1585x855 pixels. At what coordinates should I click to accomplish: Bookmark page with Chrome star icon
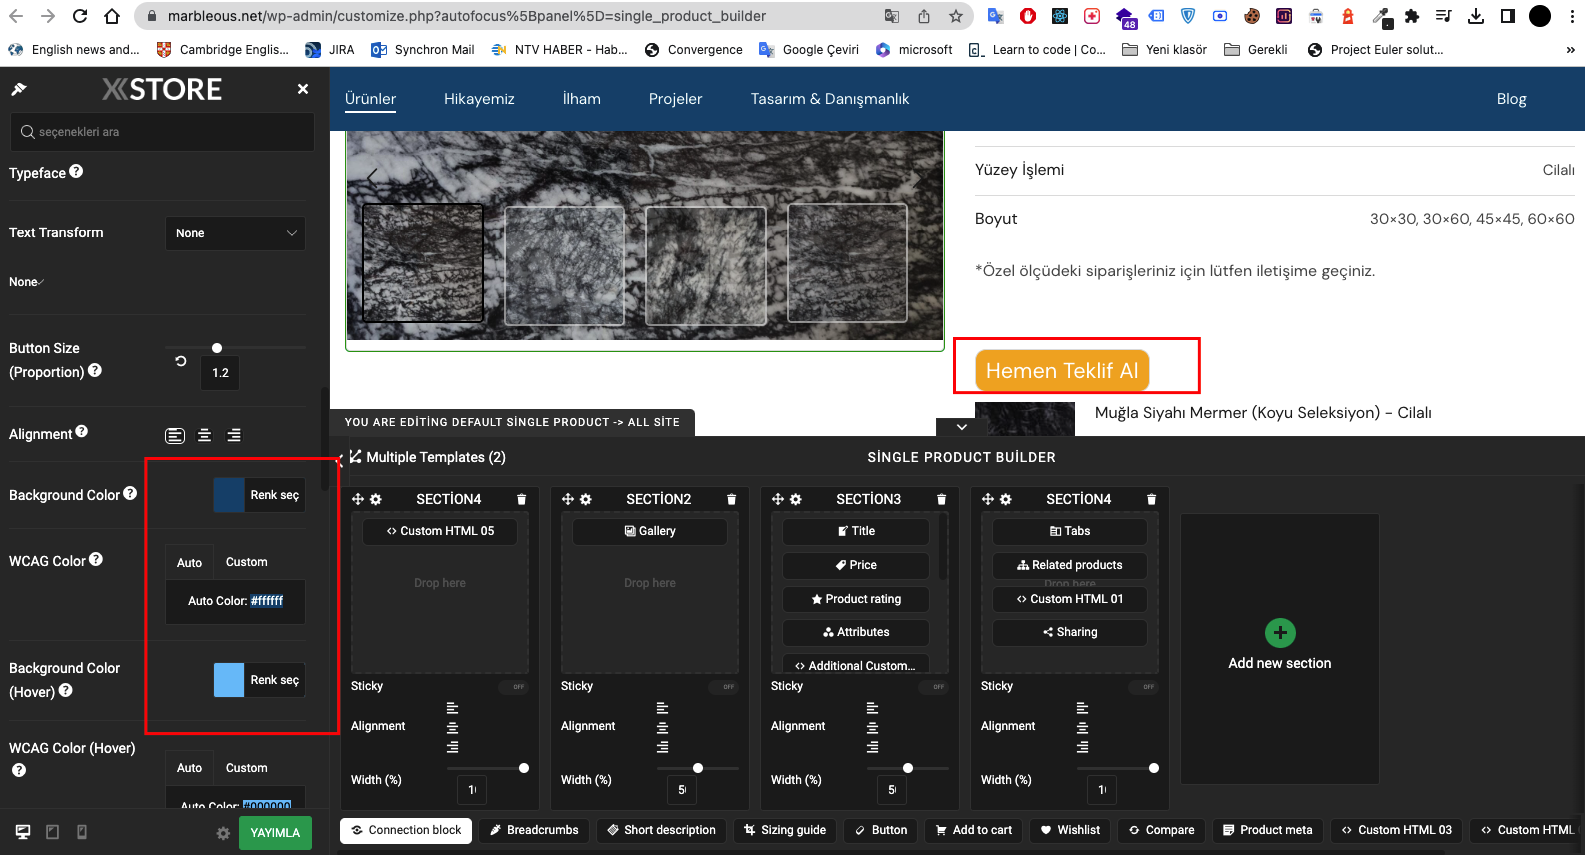[x=956, y=16]
